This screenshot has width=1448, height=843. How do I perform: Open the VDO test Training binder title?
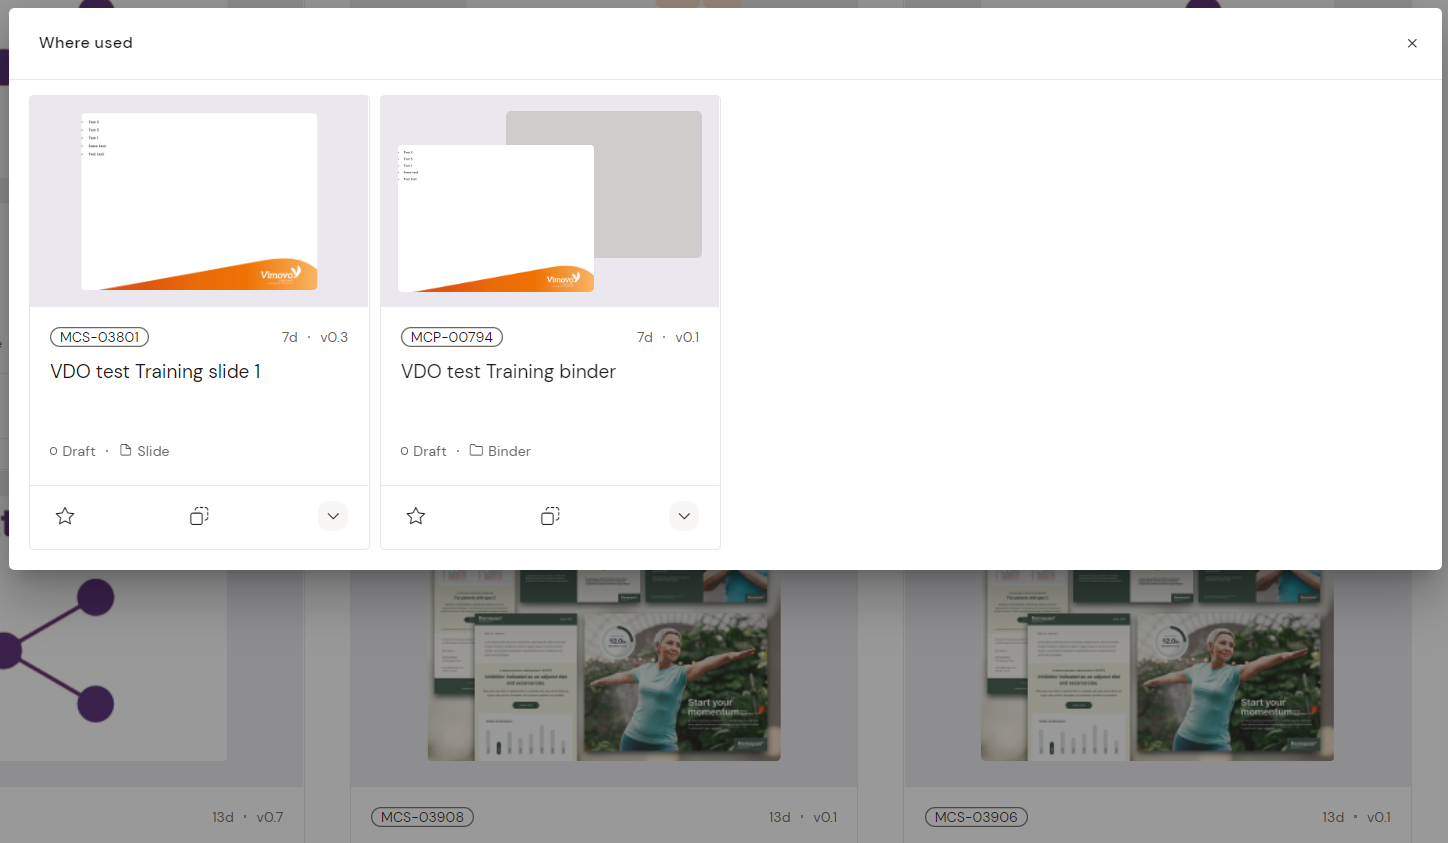click(x=508, y=372)
